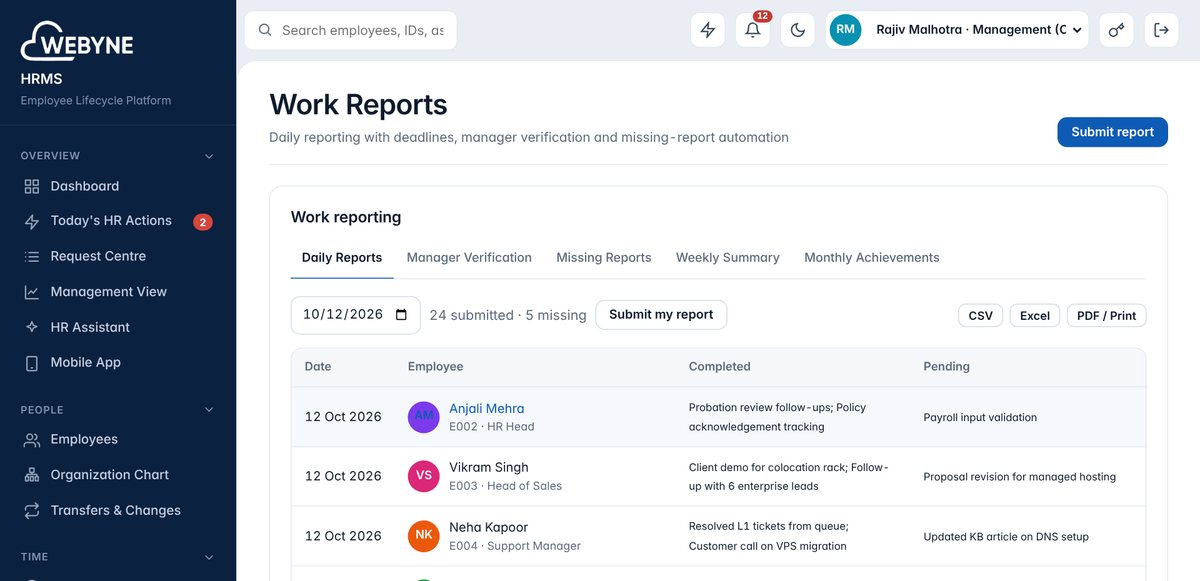Click Submit my report button
The image size is (1200, 581).
661,315
